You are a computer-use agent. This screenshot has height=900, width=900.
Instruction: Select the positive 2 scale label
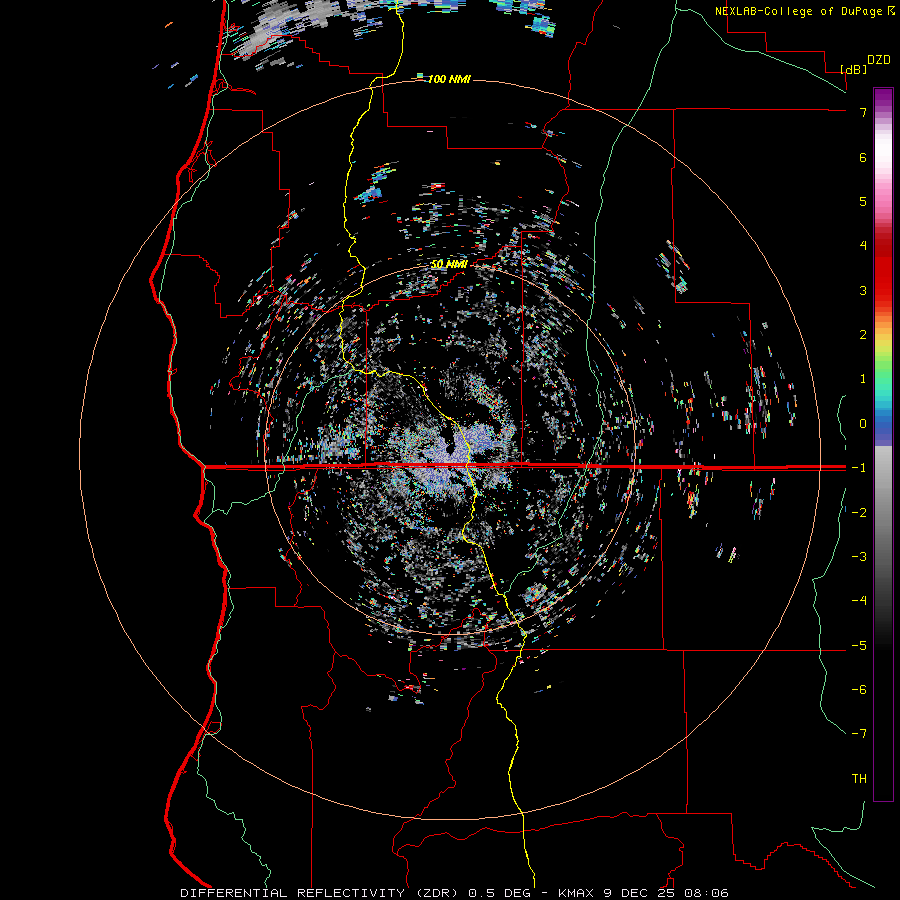coord(863,335)
